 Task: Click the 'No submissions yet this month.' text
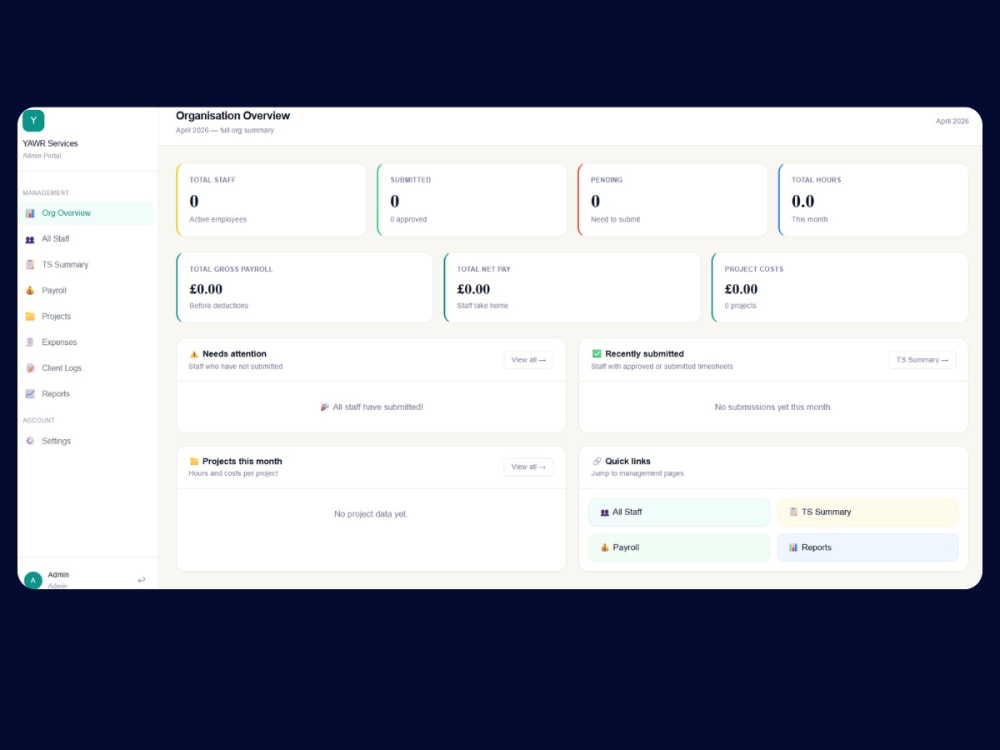click(773, 407)
